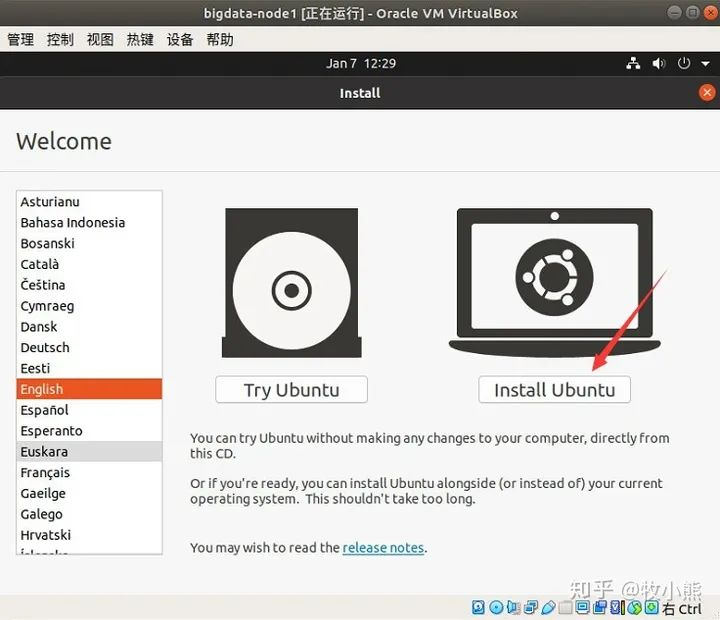Viewport: 720px width, 620px height.
Task: Select Bosanski language
Action: [x=89, y=243]
